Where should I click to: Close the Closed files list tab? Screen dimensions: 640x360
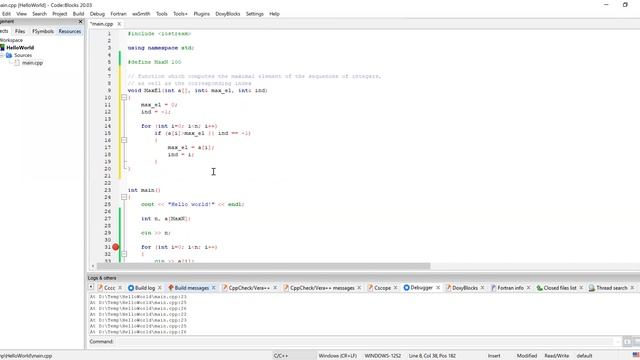coord(581,288)
